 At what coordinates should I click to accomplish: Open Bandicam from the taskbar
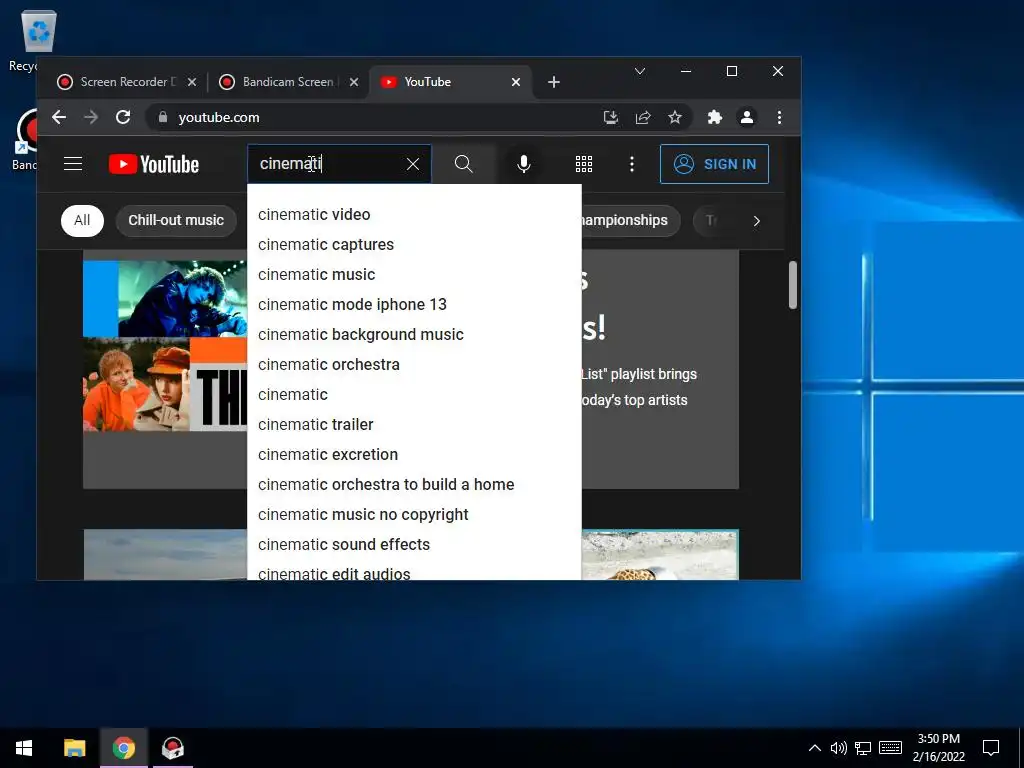[x=173, y=748]
